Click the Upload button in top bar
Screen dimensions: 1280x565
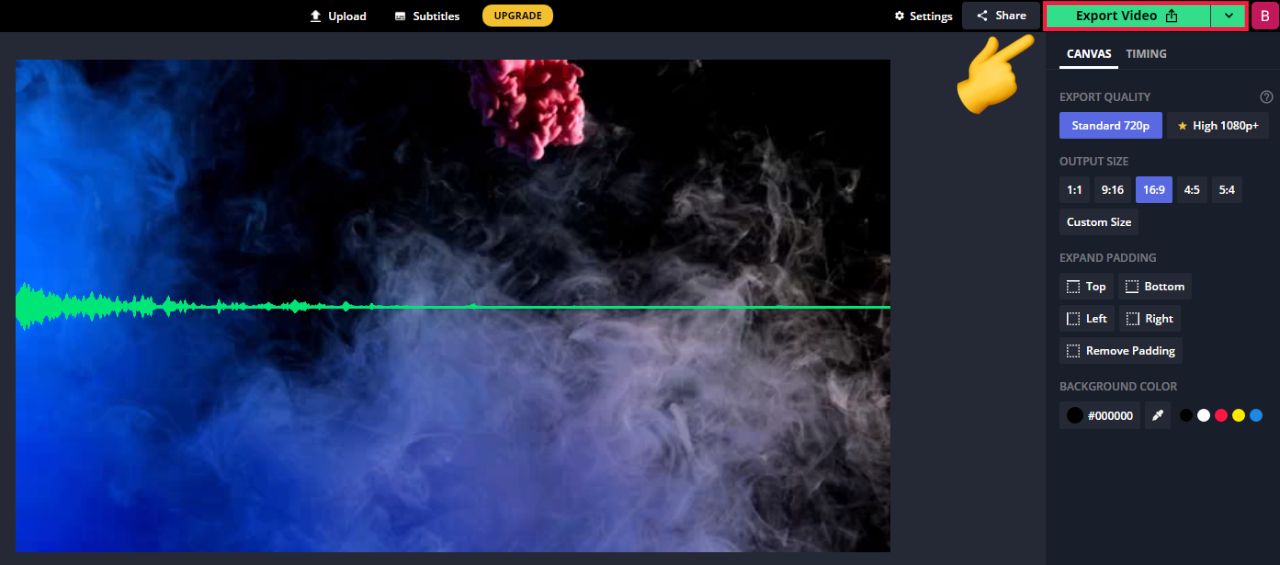click(x=338, y=16)
